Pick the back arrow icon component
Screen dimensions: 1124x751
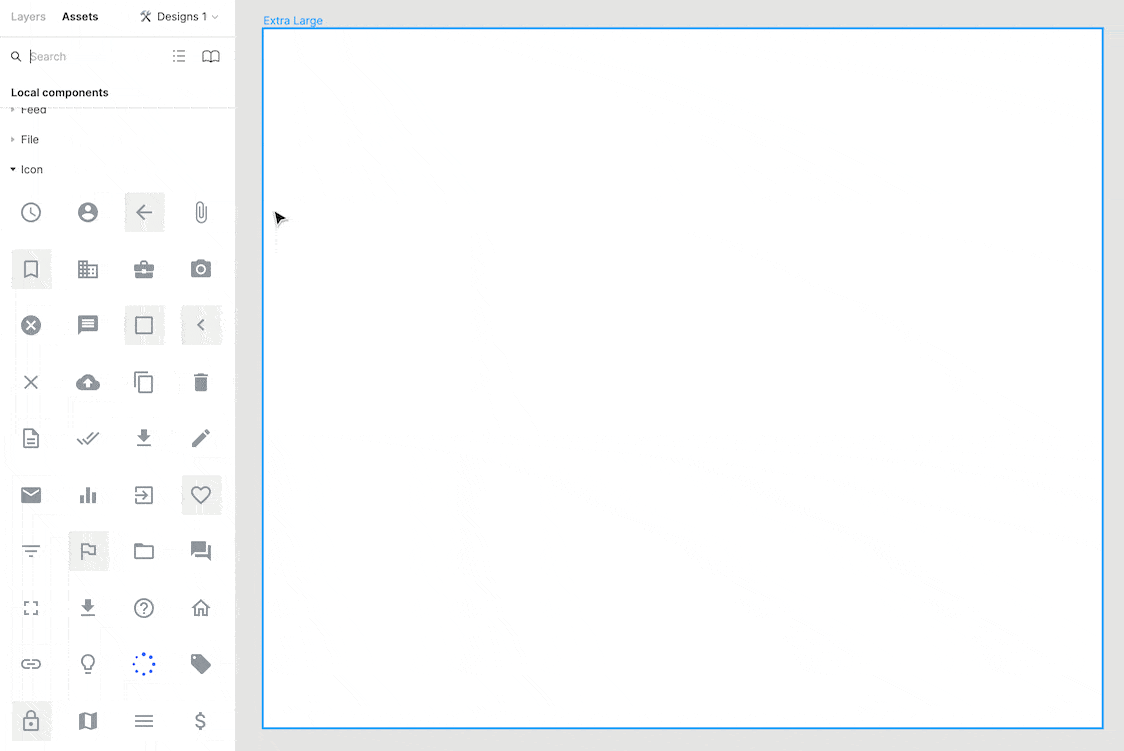144,212
